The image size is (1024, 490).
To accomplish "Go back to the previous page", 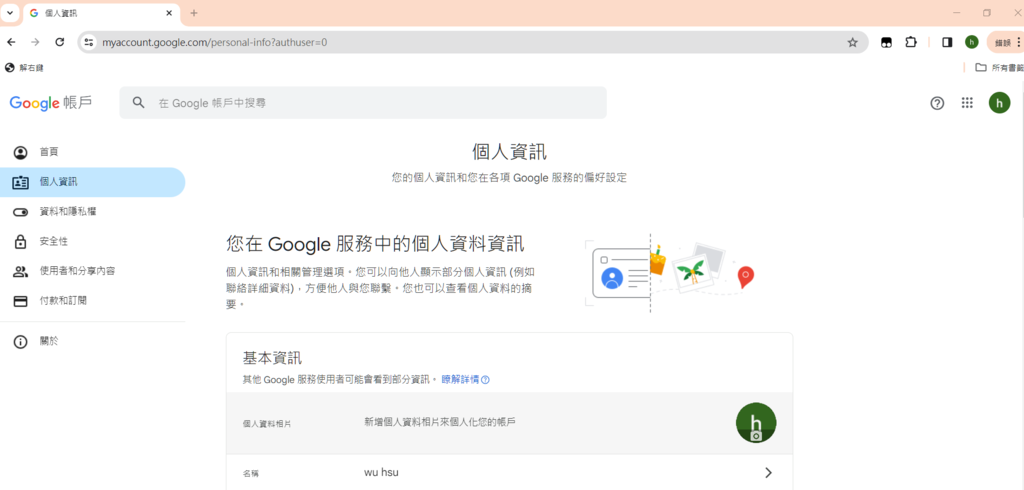I will [11, 42].
